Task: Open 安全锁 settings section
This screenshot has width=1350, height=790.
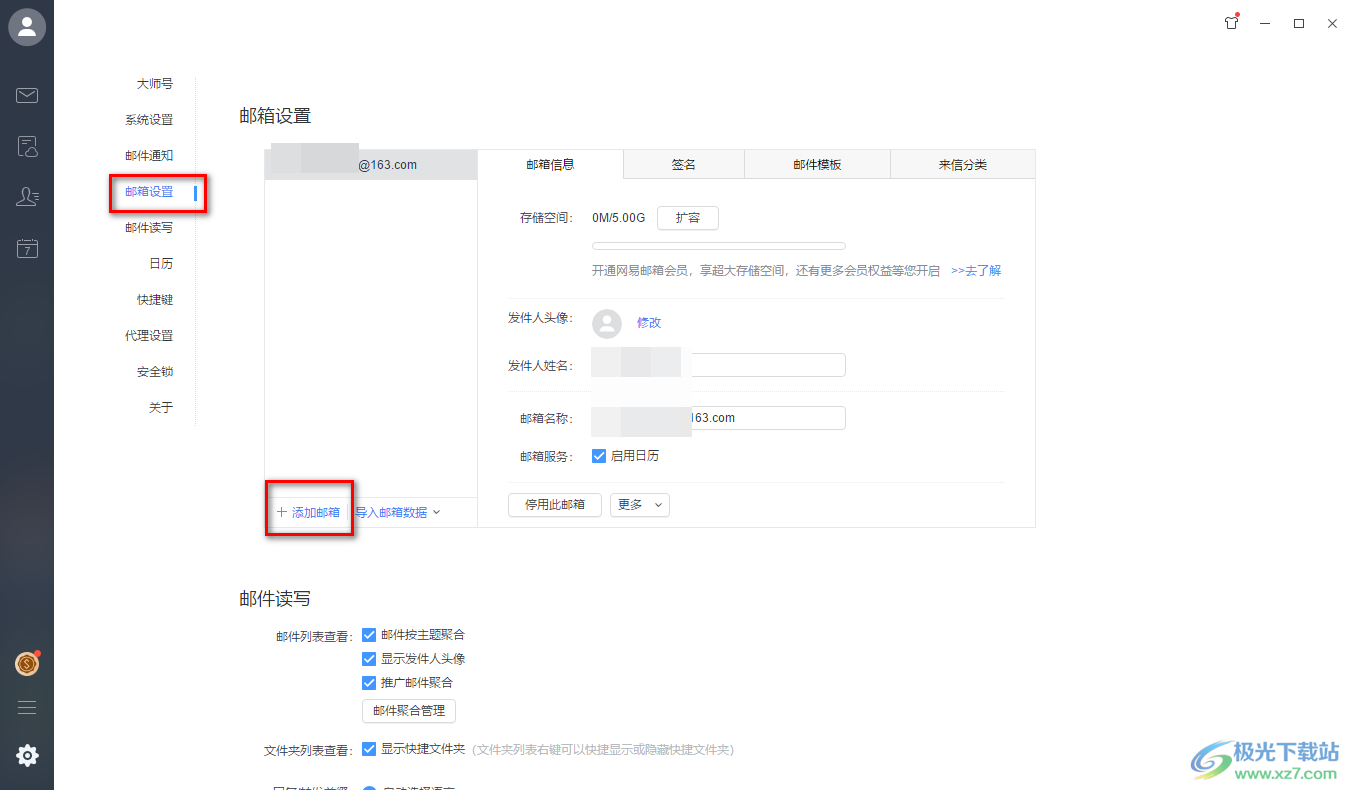Action: (x=155, y=372)
